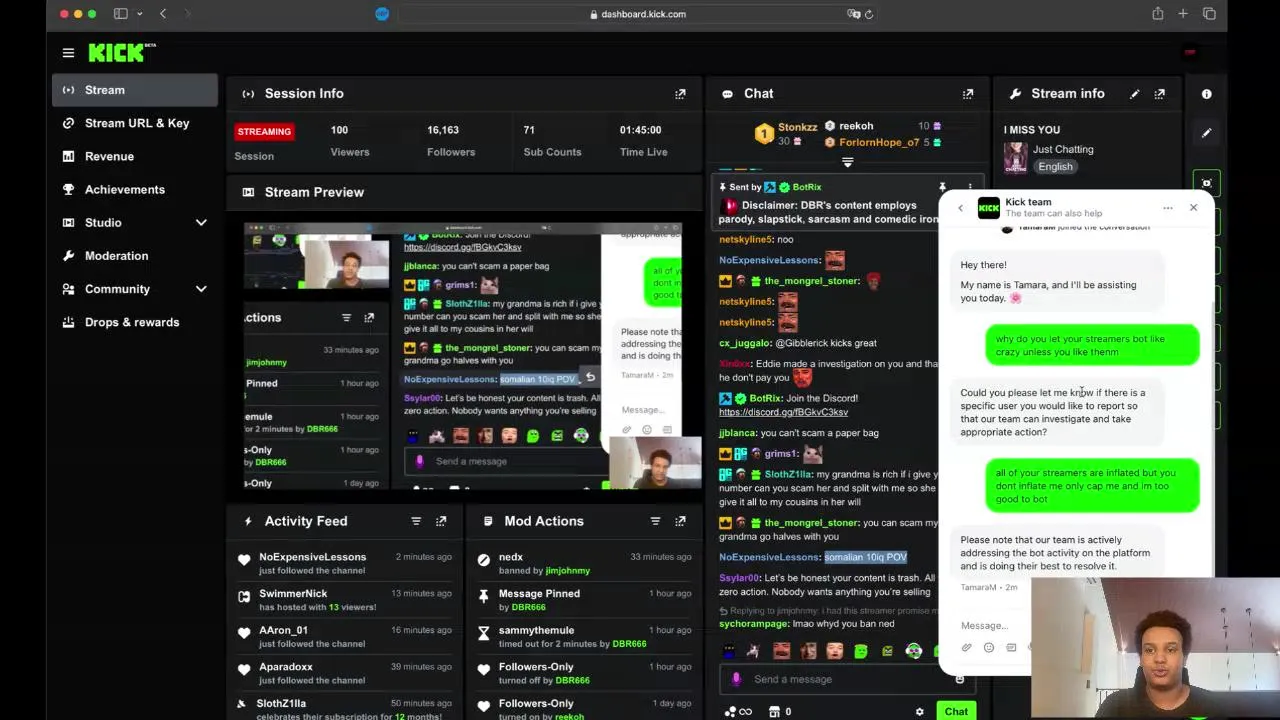Click the green frog emote in the quick emote bar
Screen dimensions: 1280x720
pyautogui.click(x=860, y=651)
